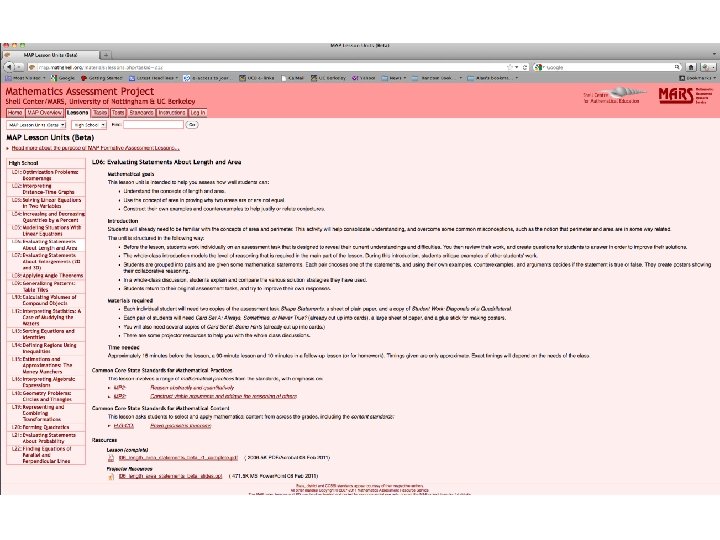Open the Bookmarks menu at toolbar end
This screenshot has width=720, height=540.
pyautogui.click(x=698, y=78)
